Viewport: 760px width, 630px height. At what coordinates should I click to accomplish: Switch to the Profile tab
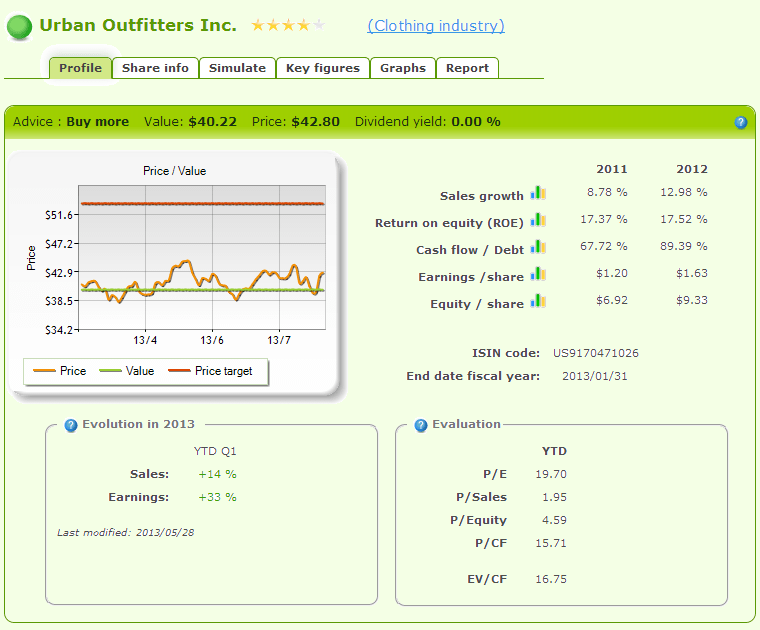(80, 68)
